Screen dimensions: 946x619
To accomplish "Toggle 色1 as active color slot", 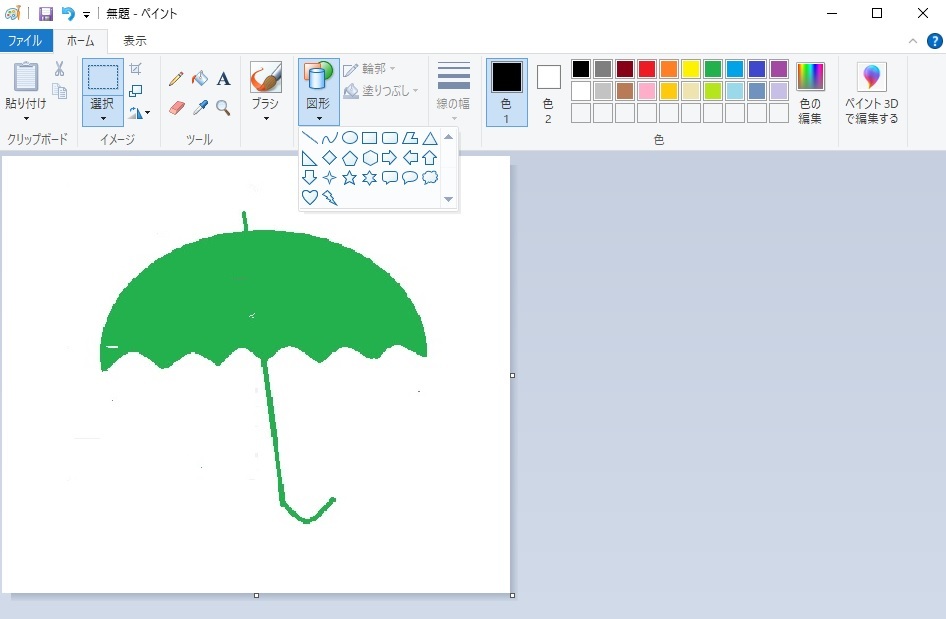I will pyautogui.click(x=506, y=90).
